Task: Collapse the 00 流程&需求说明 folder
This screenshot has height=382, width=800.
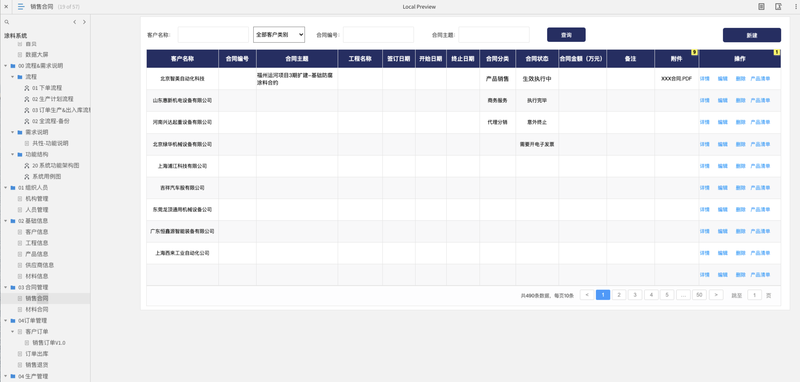Action: pos(6,66)
